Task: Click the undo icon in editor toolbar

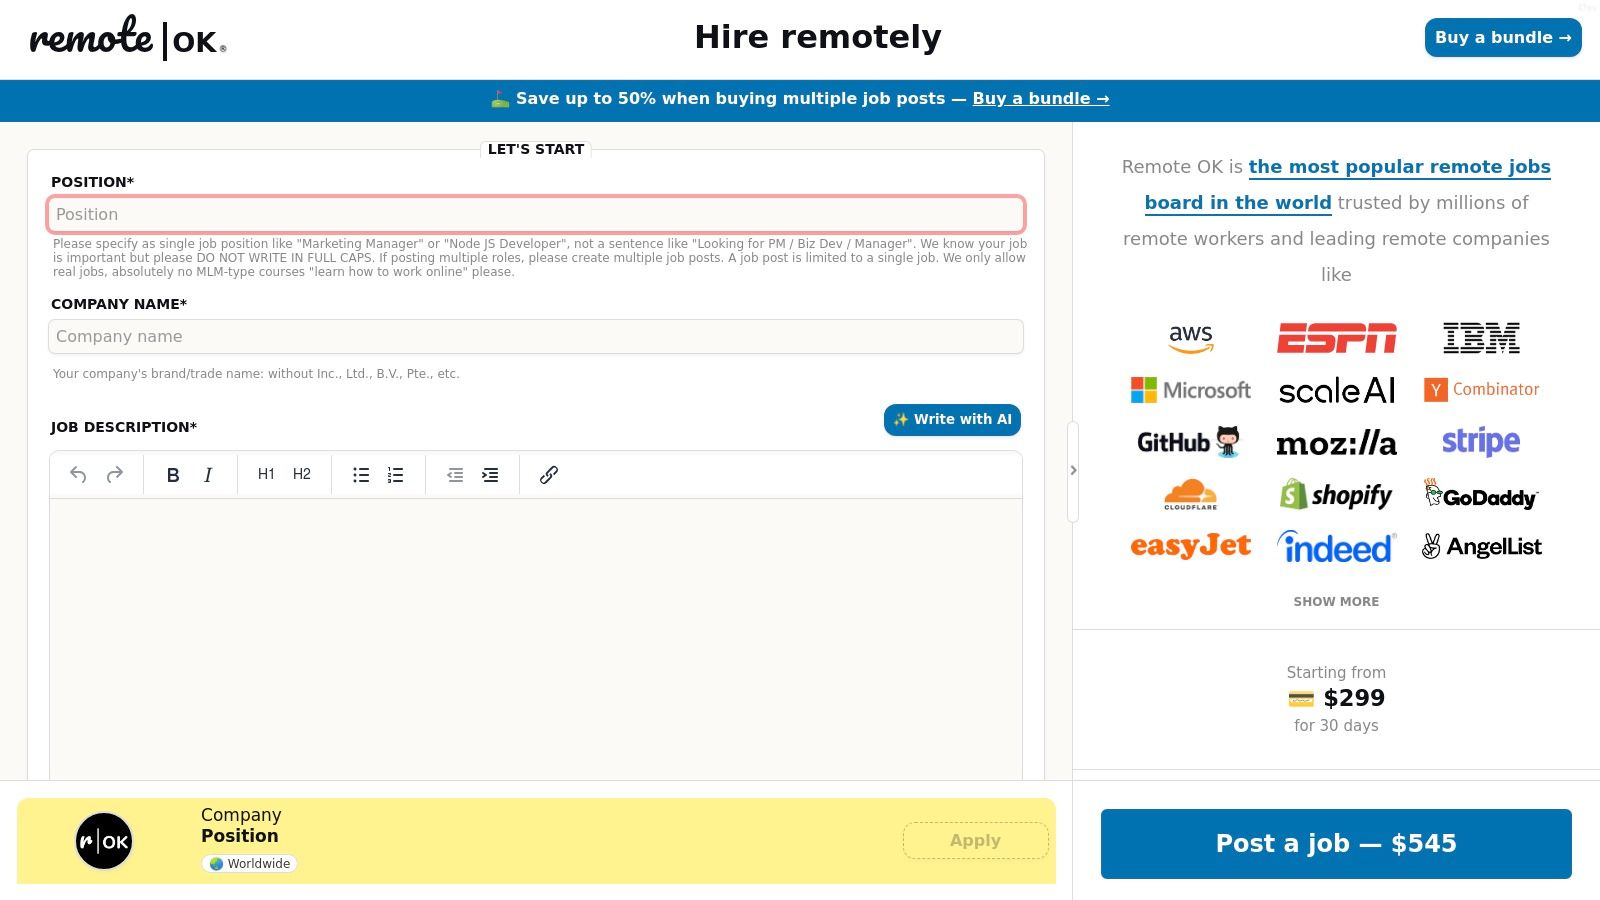Action: coord(78,475)
